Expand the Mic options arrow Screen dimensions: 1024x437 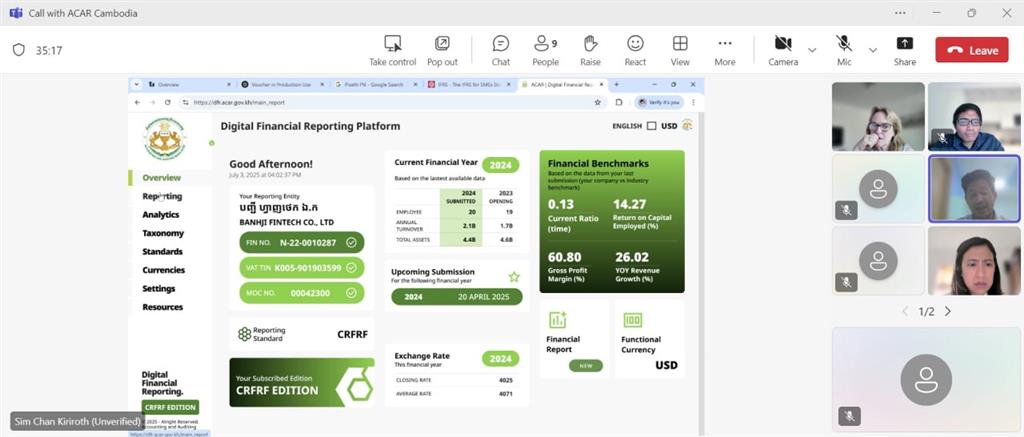click(x=872, y=50)
